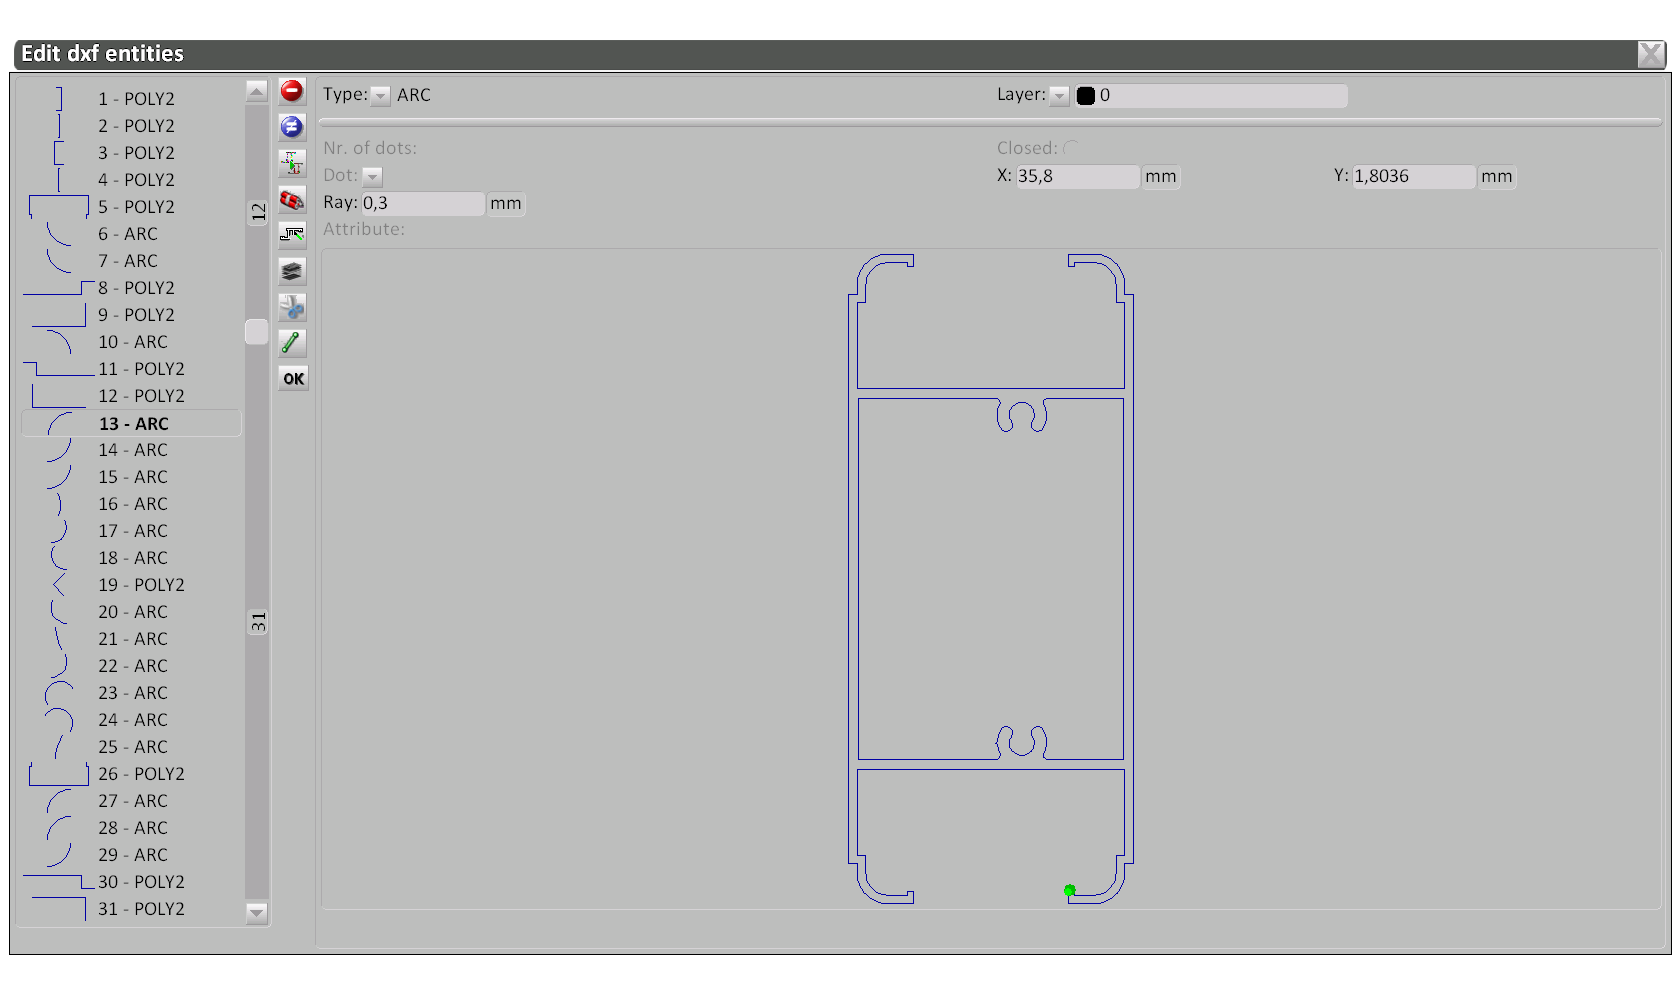Screen dimensions: 1680x989
Task: Select entity 19 - POLY2 in list
Action: click(141, 585)
